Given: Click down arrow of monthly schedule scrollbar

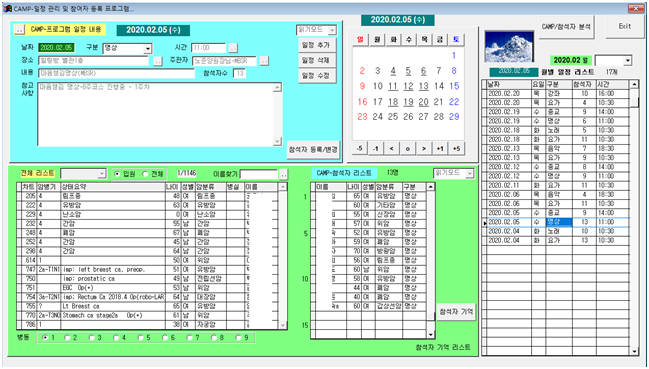Looking at the screenshot, I should coord(634,352).
